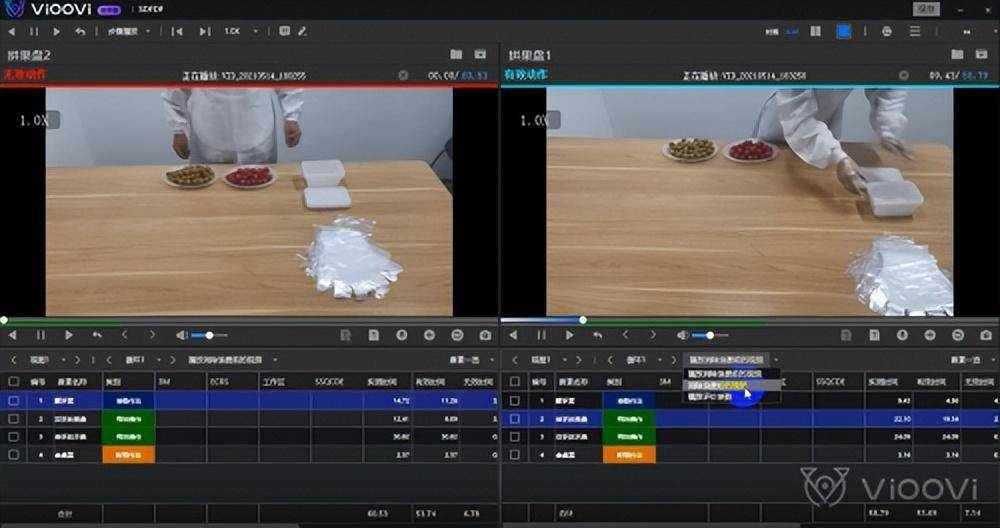Pause the left video from its panel controls
The width and height of the screenshot is (1000, 528).
click(41, 335)
